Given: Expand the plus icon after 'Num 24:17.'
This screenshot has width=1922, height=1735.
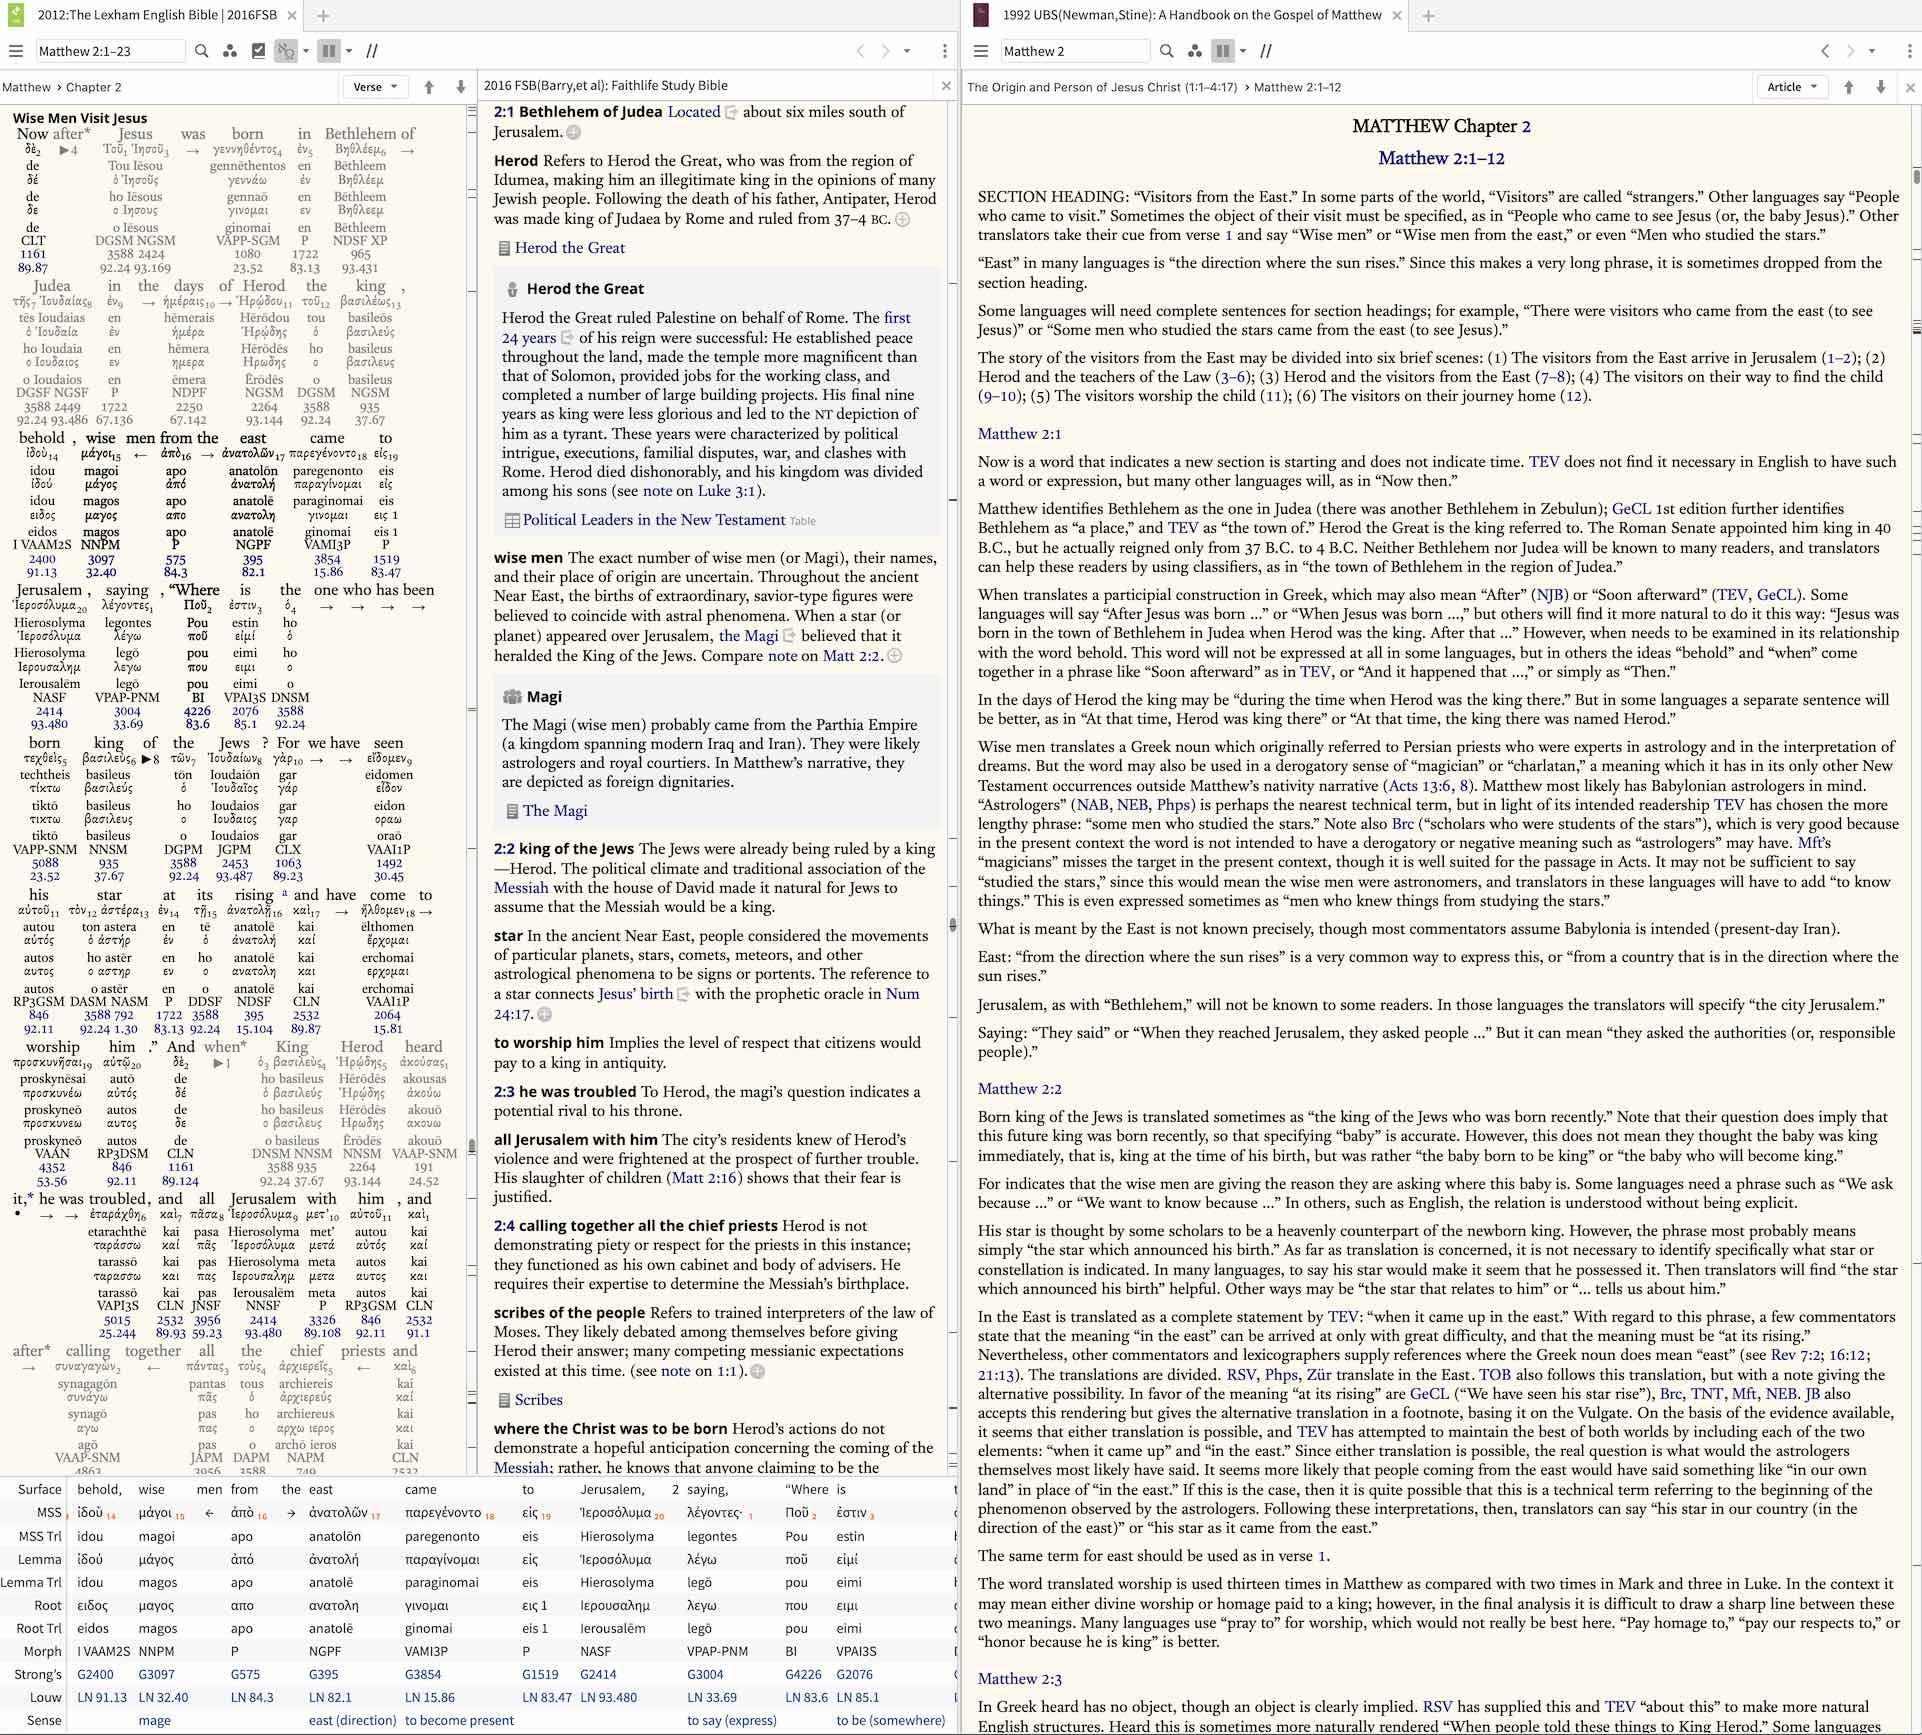Looking at the screenshot, I should coord(544,1014).
